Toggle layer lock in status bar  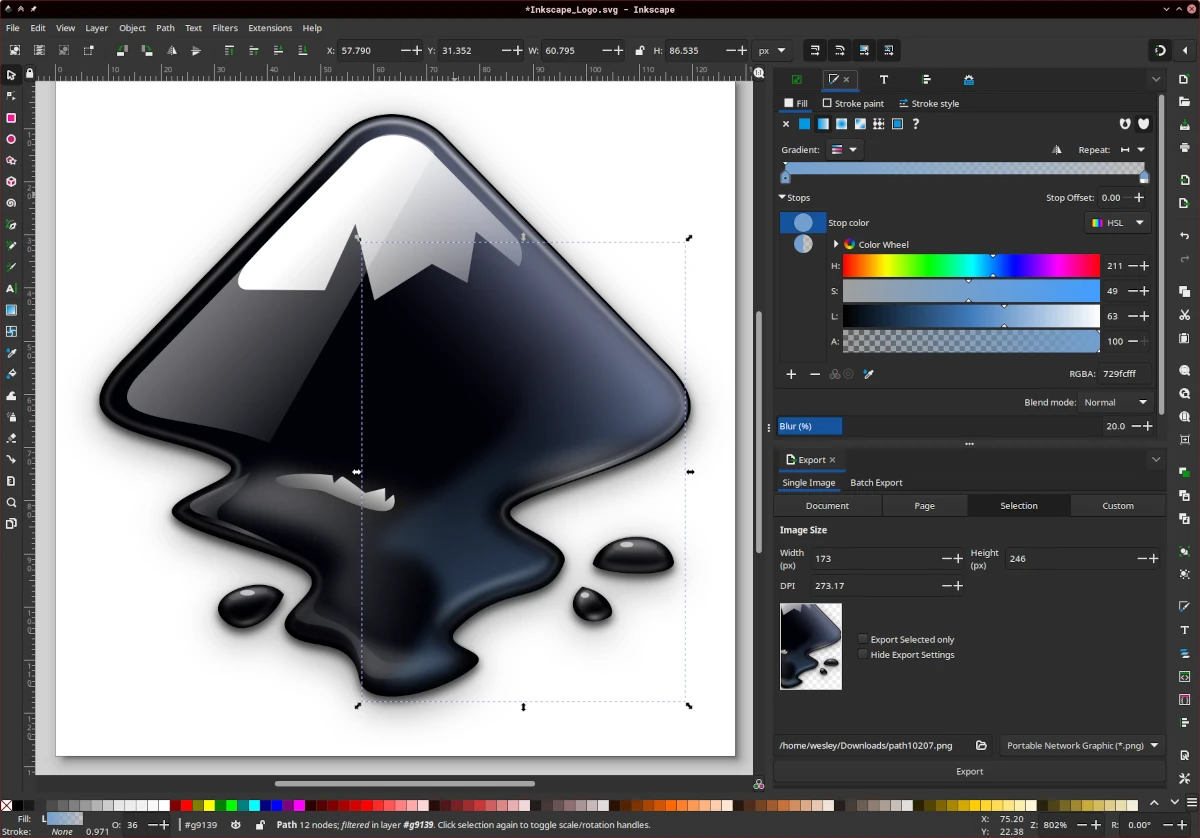click(260, 825)
